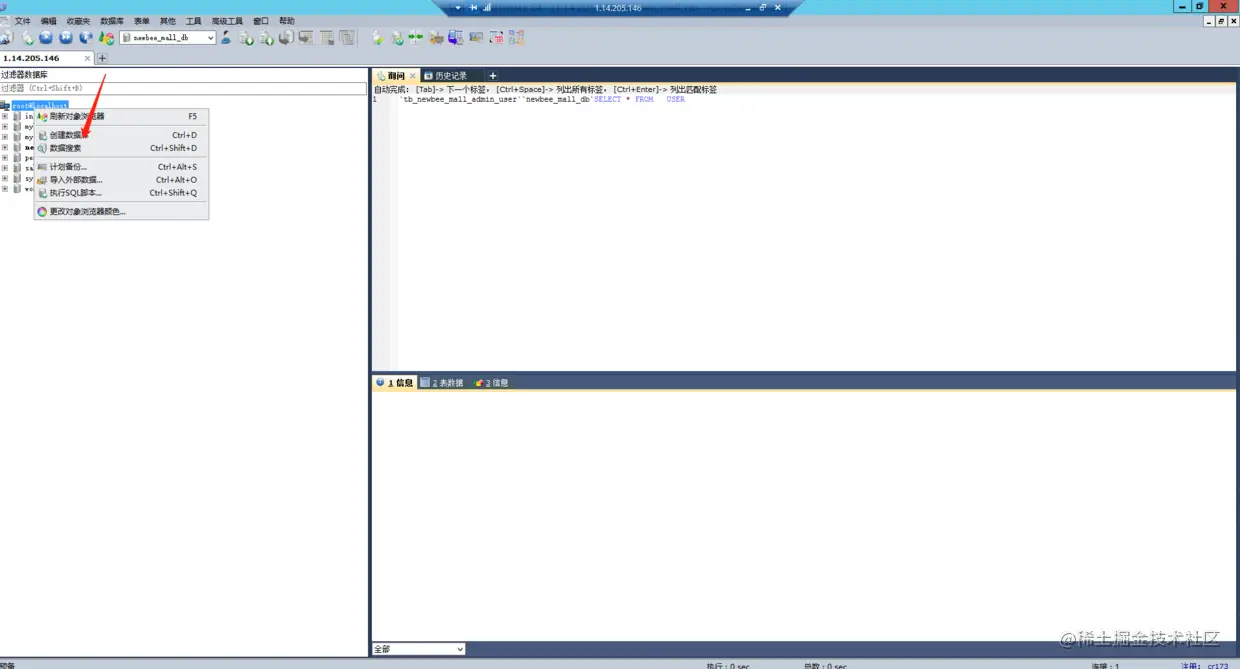Viewport: 1240px width, 669px height.
Task: Choose 数据搜索 from the context menu
Action: click(121, 148)
